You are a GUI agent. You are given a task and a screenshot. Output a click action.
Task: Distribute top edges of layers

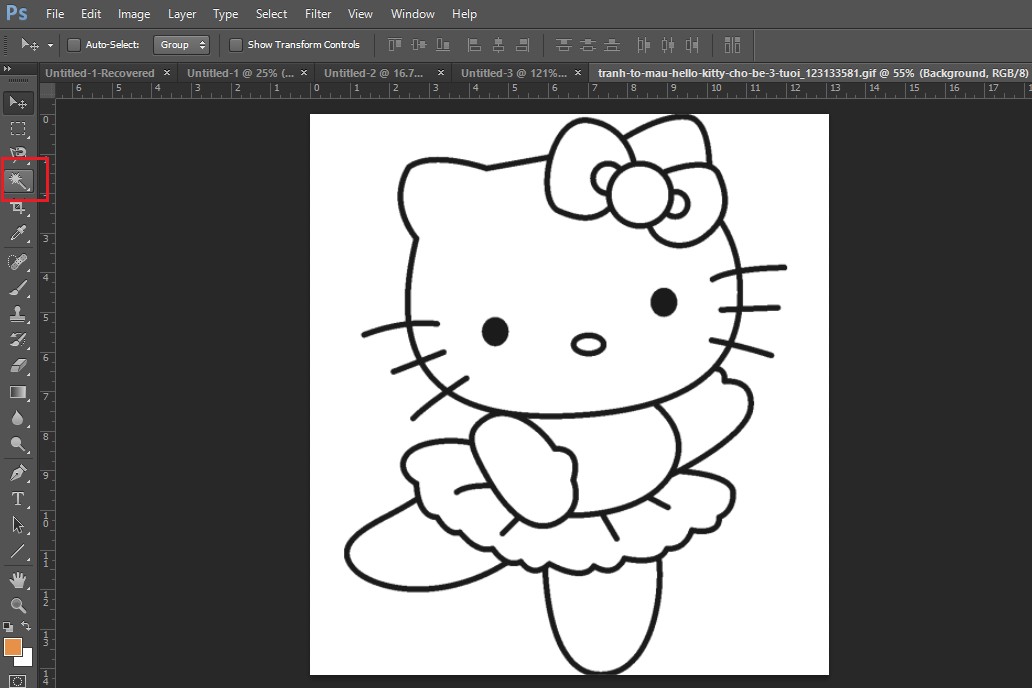click(563, 45)
